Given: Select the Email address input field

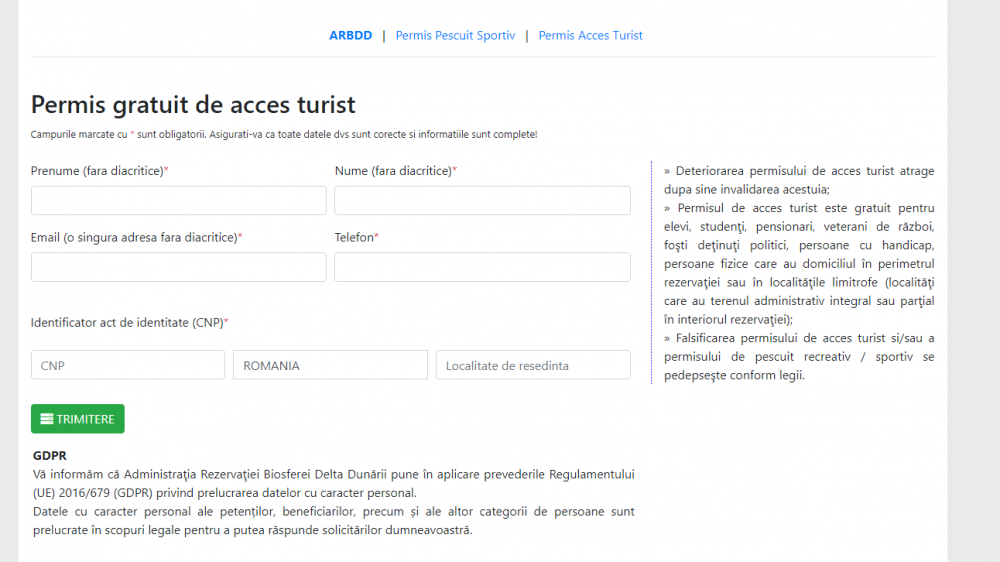Looking at the screenshot, I should pos(179,267).
